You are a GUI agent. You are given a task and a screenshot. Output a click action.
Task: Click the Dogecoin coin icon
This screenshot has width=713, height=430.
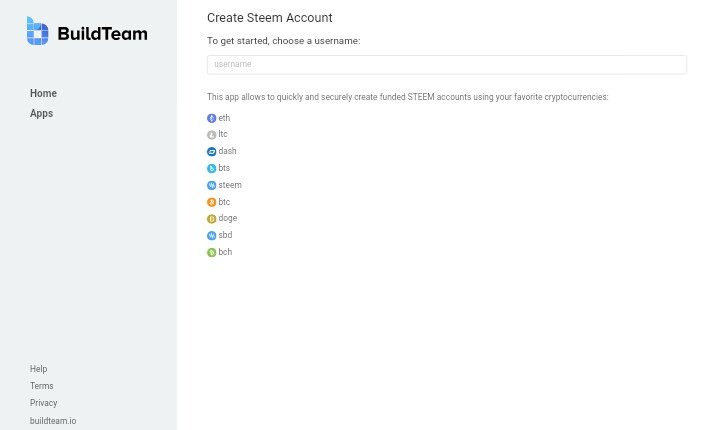[211, 219]
